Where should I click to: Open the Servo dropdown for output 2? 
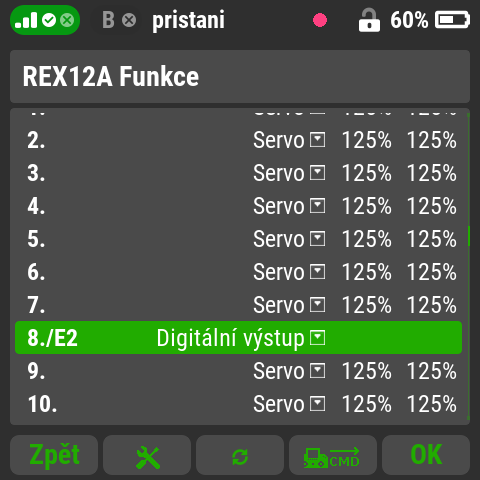pyautogui.click(x=289, y=140)
